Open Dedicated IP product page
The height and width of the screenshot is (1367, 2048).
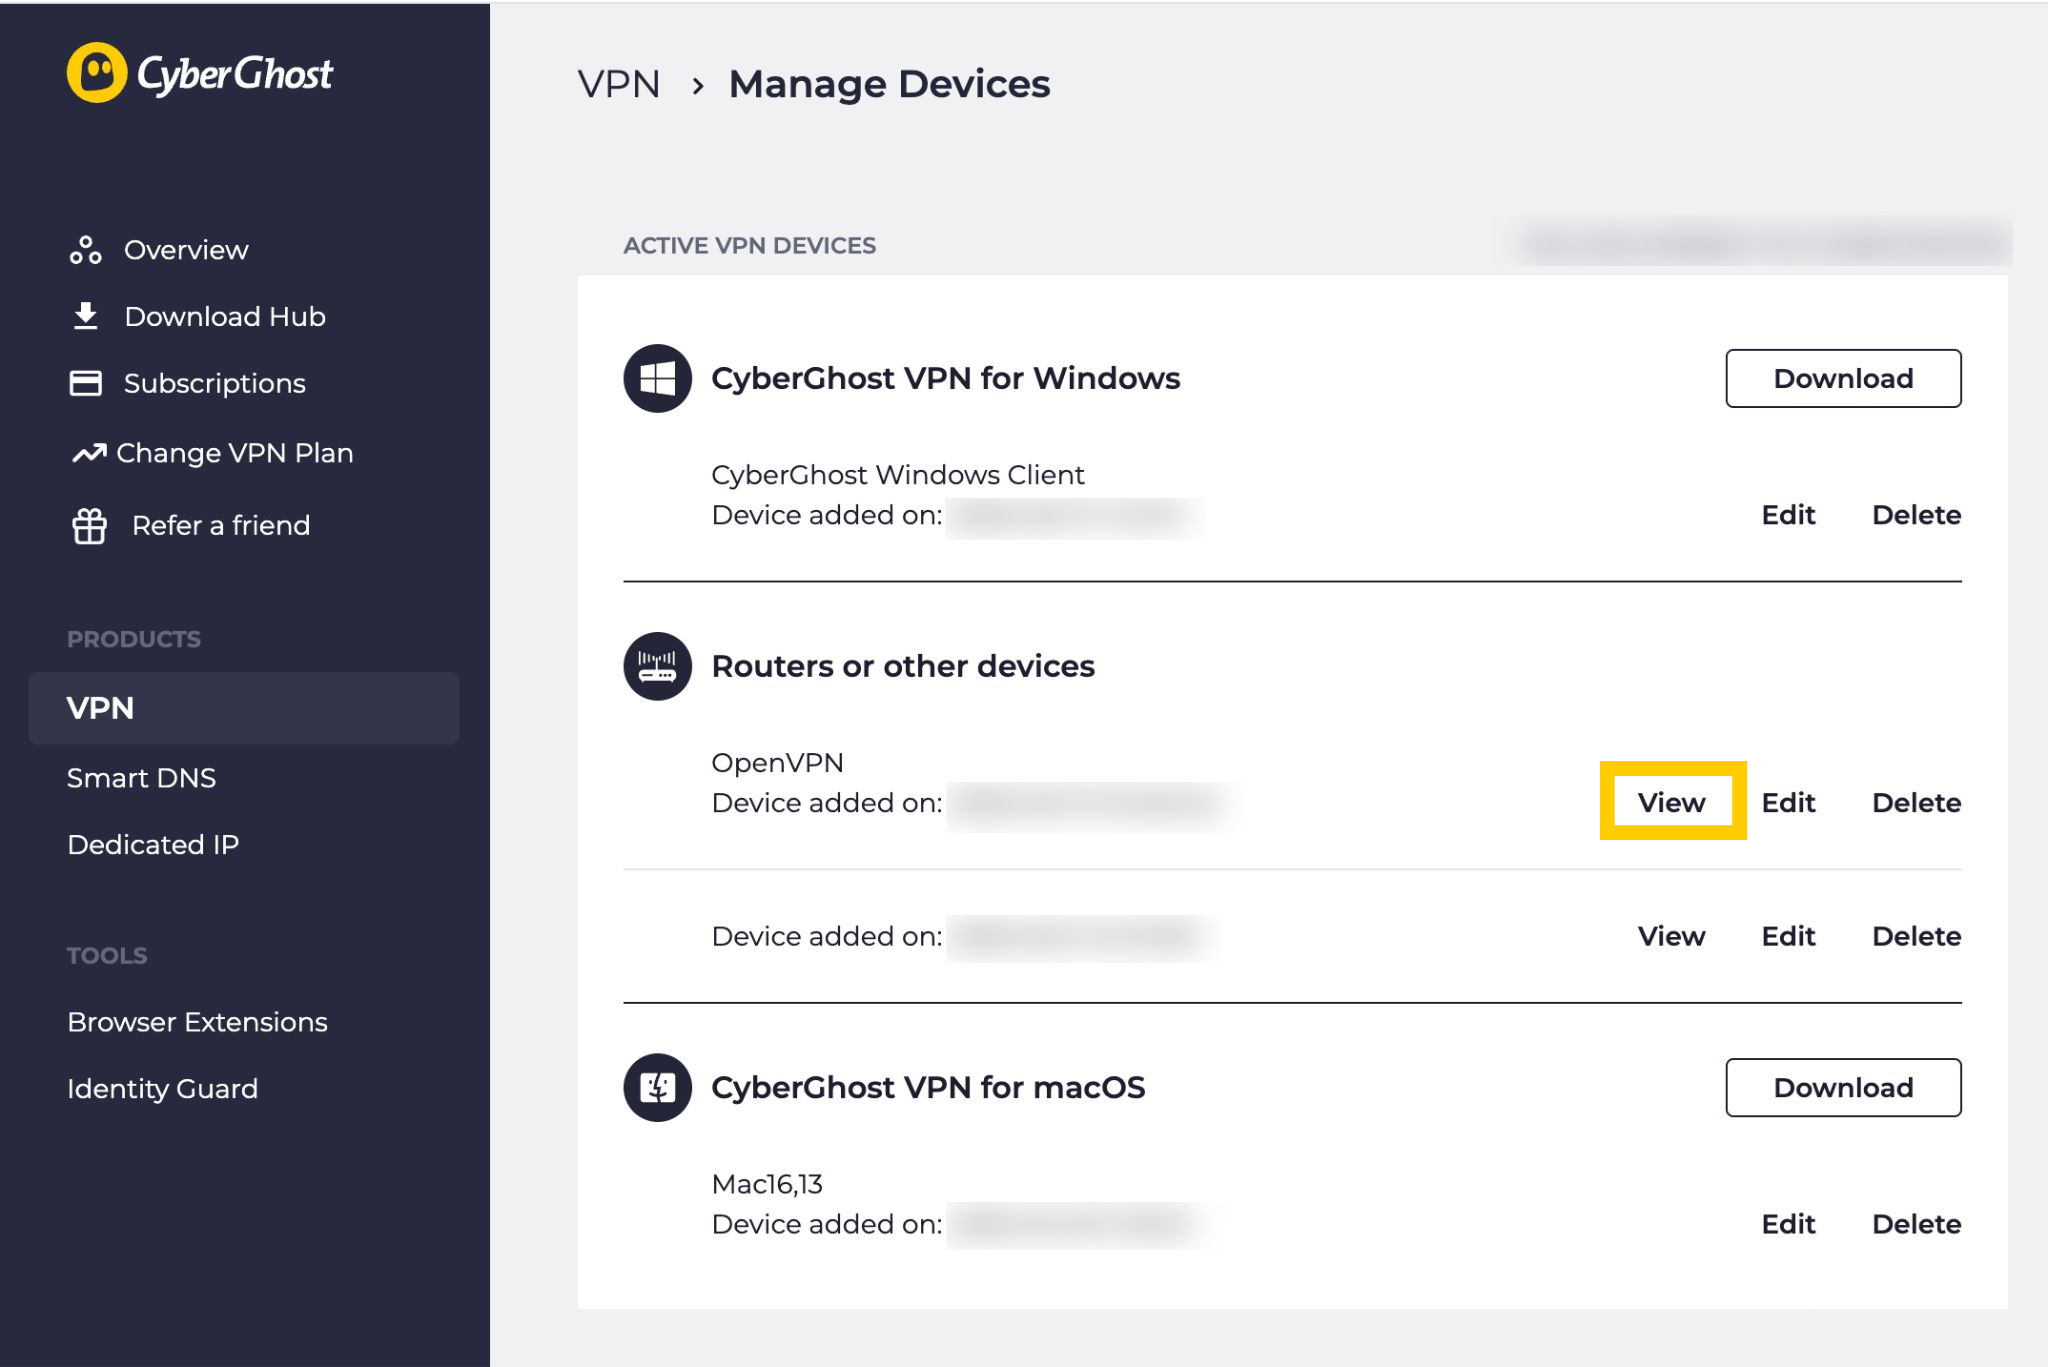[x=153, y=844]
